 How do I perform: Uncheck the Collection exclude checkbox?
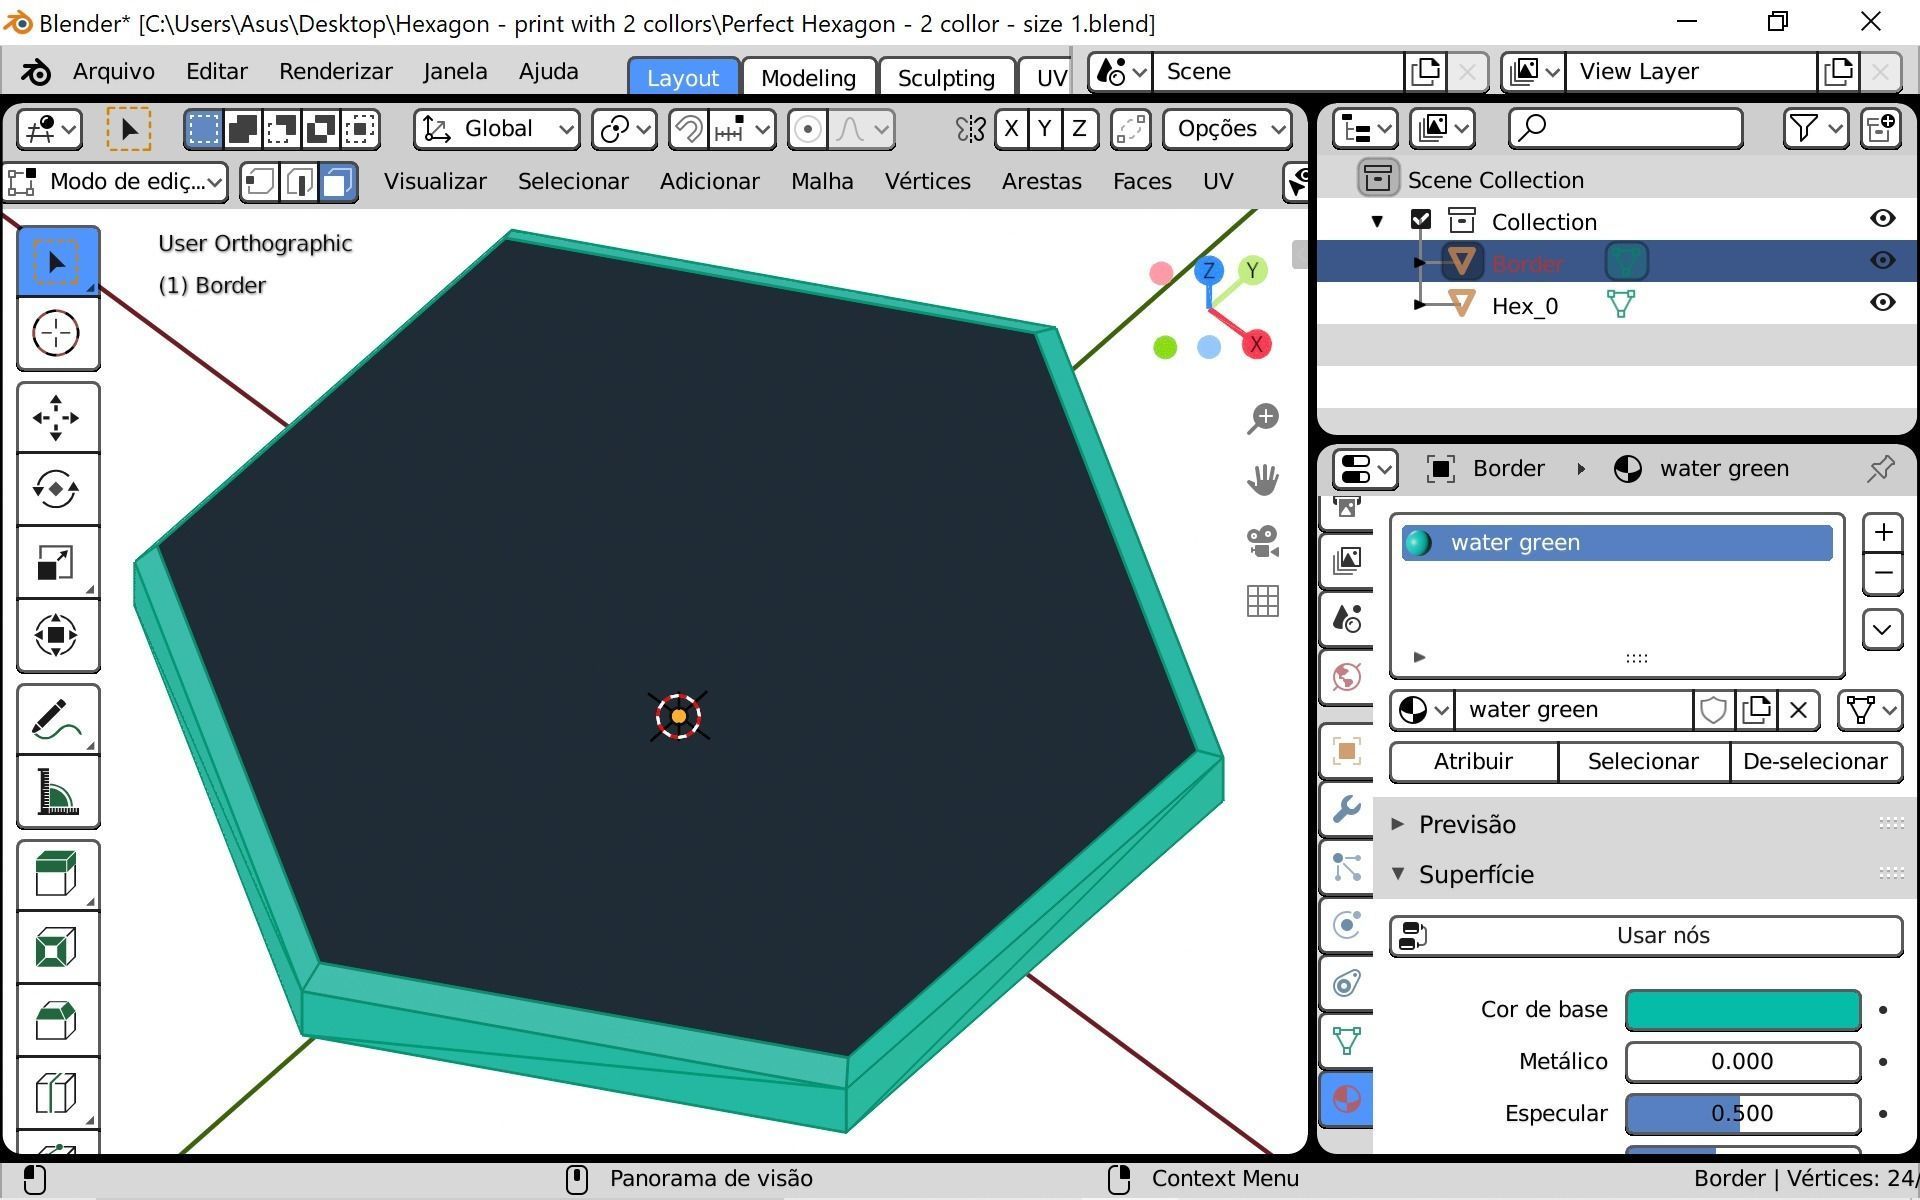[1421, 220]
